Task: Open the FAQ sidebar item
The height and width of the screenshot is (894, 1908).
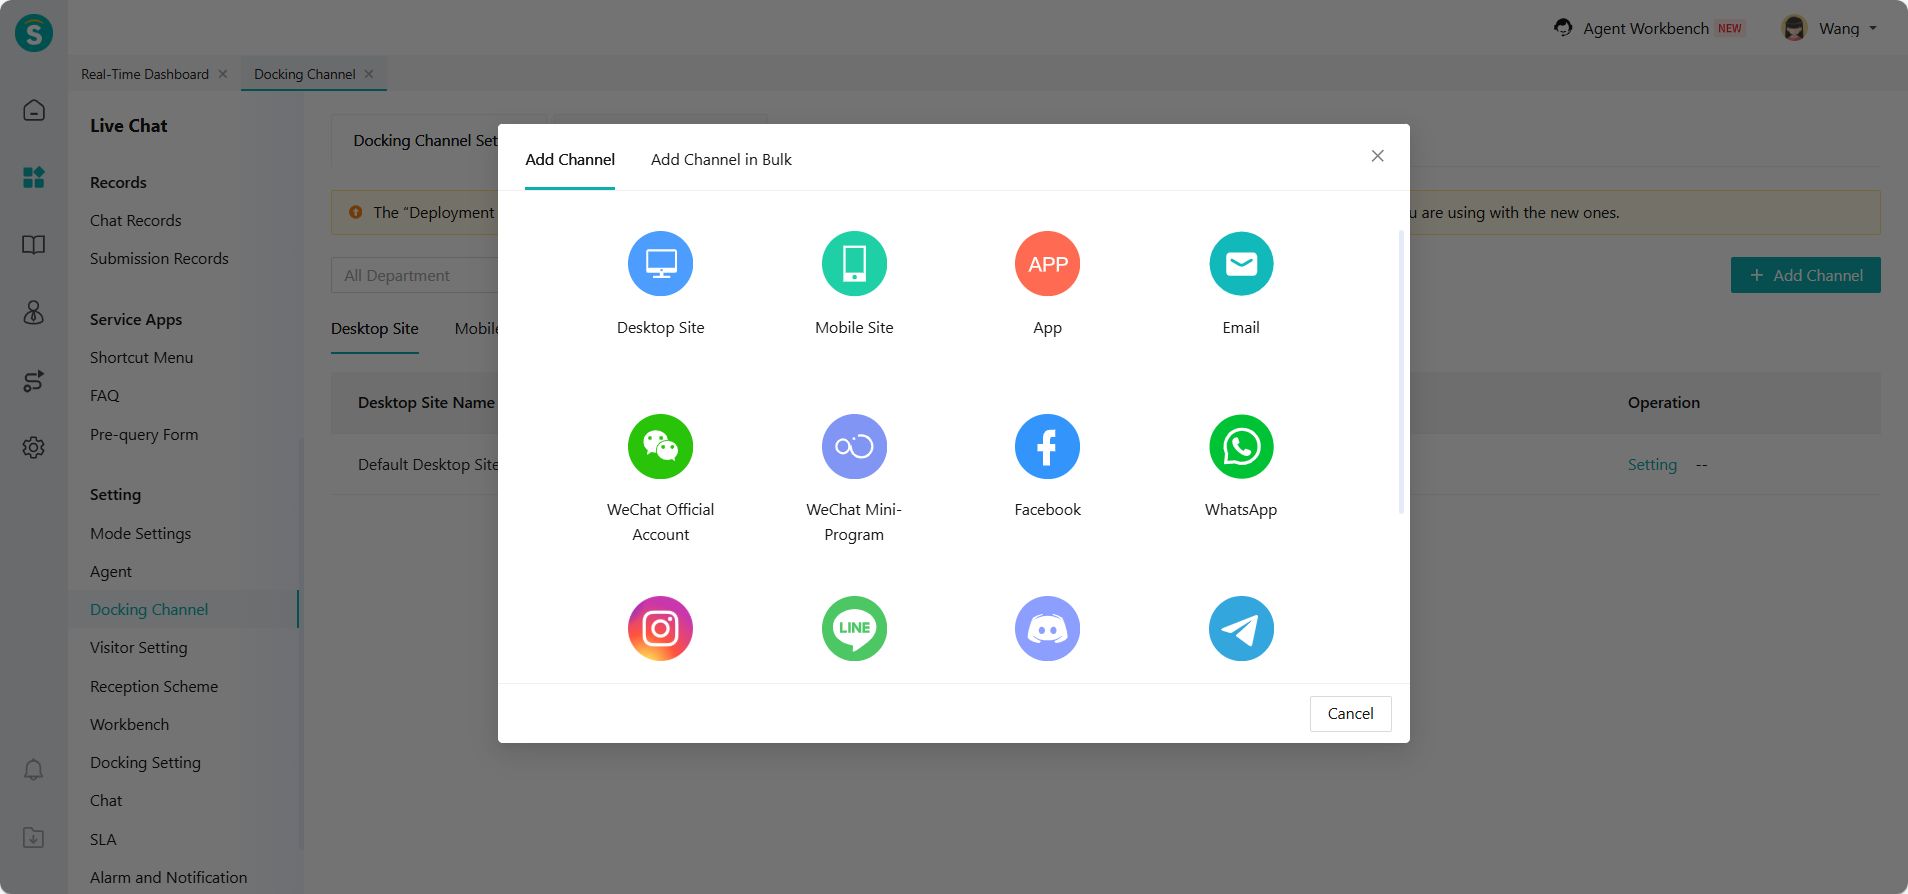Action: [105, 396]
